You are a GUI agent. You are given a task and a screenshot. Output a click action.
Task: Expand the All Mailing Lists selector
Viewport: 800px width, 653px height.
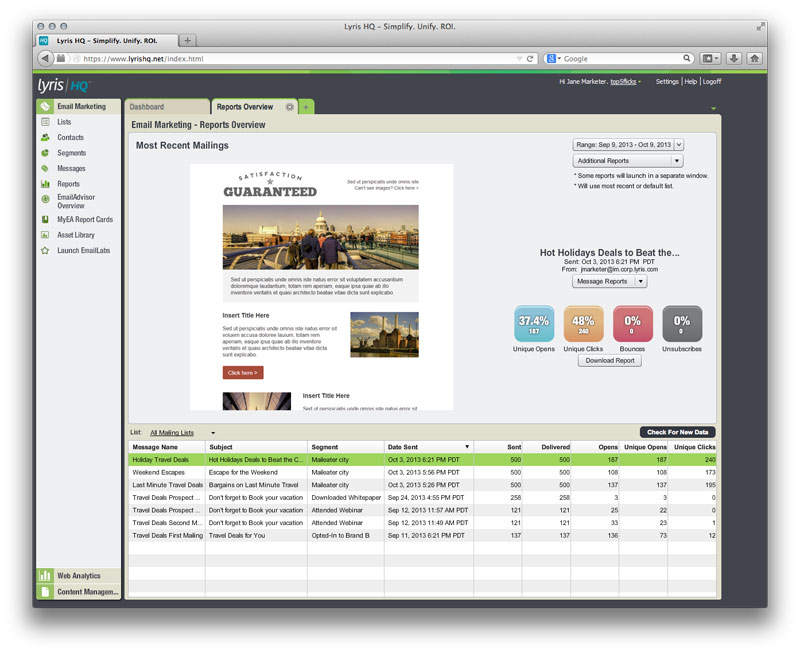point(182,432)
